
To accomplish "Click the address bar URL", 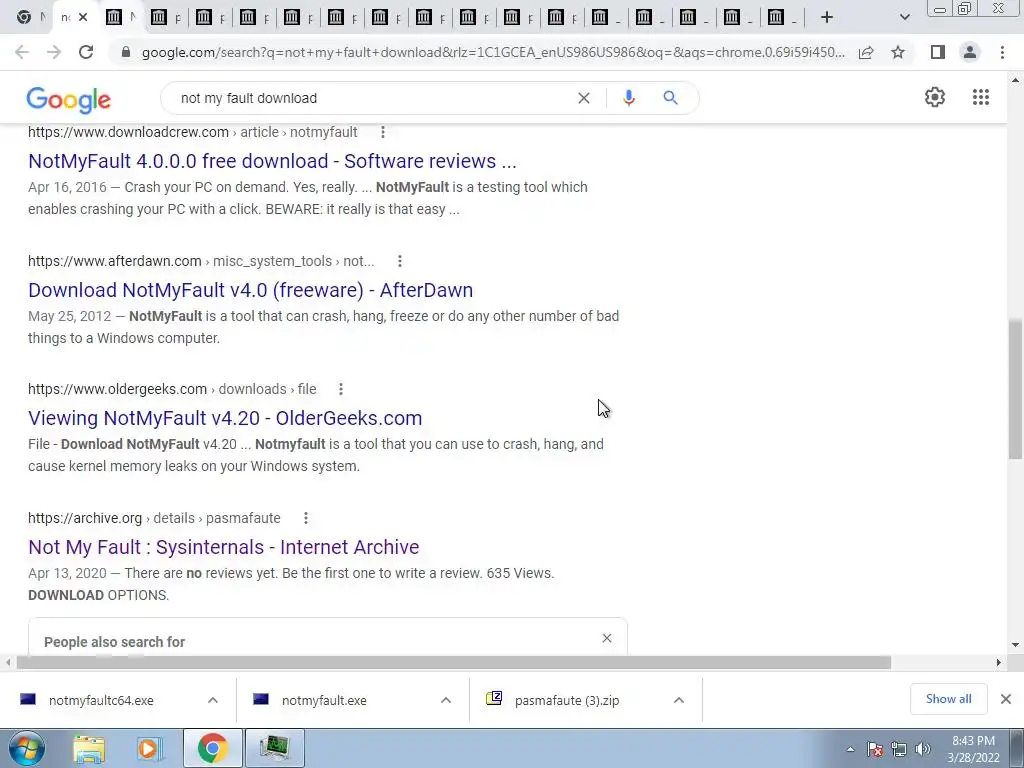I will point(493,52).
